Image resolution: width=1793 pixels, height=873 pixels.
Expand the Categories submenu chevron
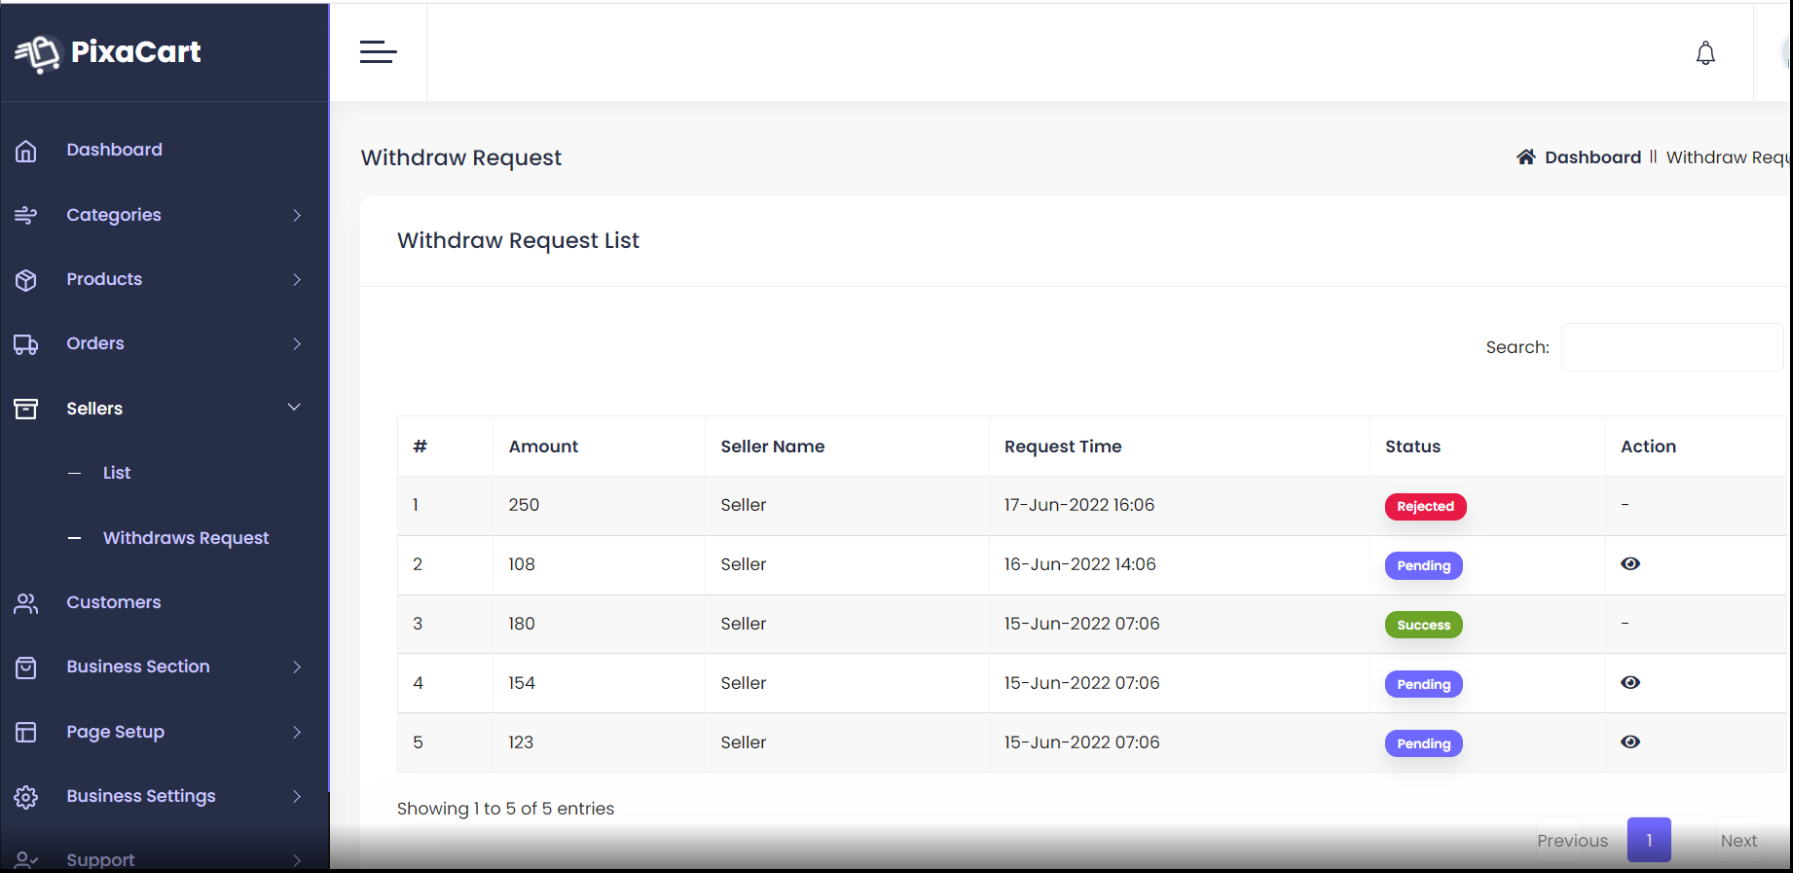click(297, 215)
